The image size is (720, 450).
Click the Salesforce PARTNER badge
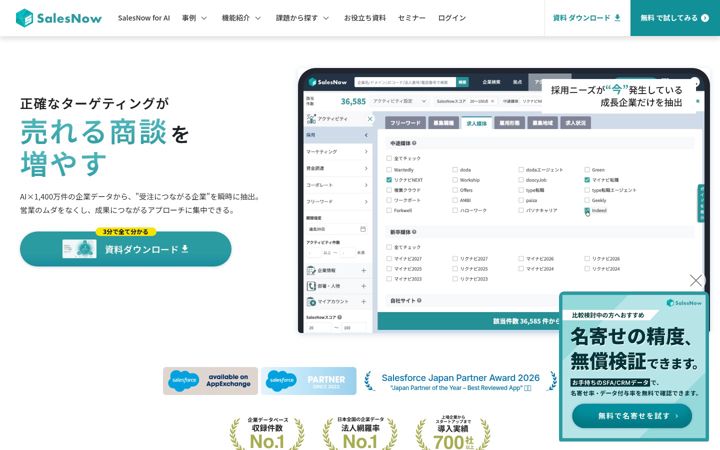(309, 381)
